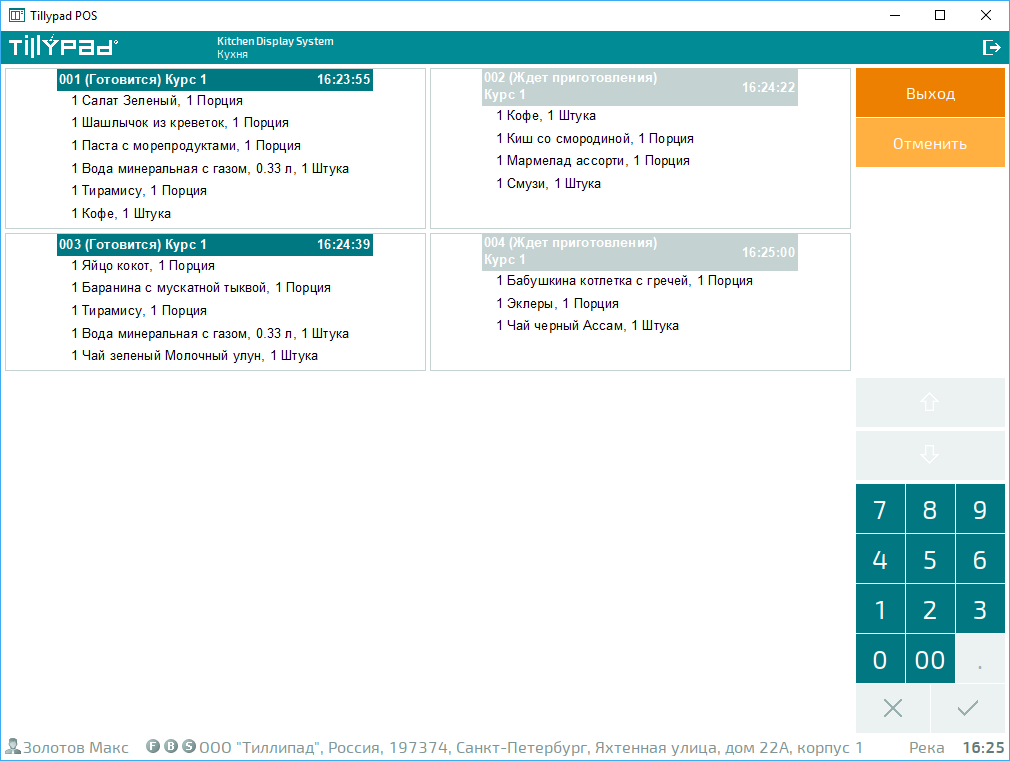
Task: Choose order 004 header bar
Action: point(639,252)
